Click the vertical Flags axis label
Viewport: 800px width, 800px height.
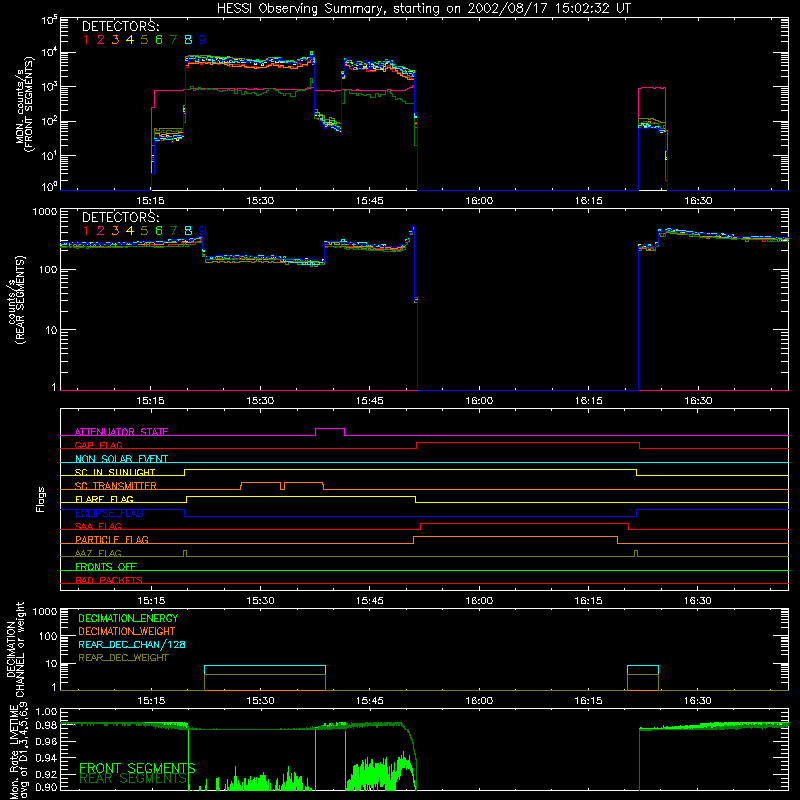[41, 499]
